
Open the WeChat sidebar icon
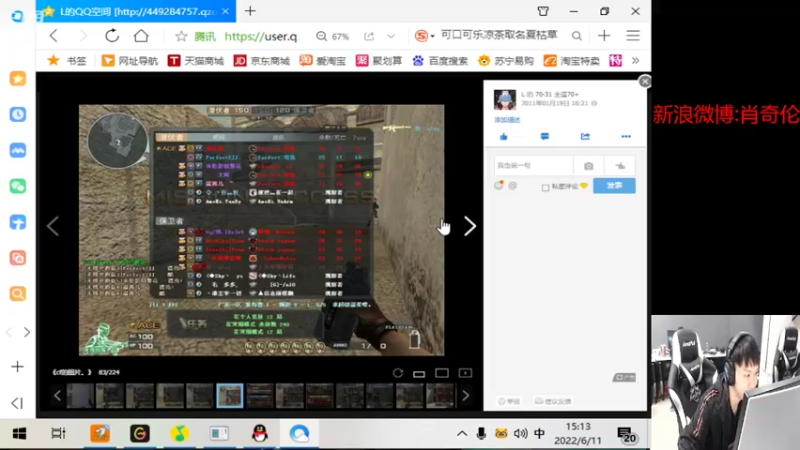(x=18, y=186)
